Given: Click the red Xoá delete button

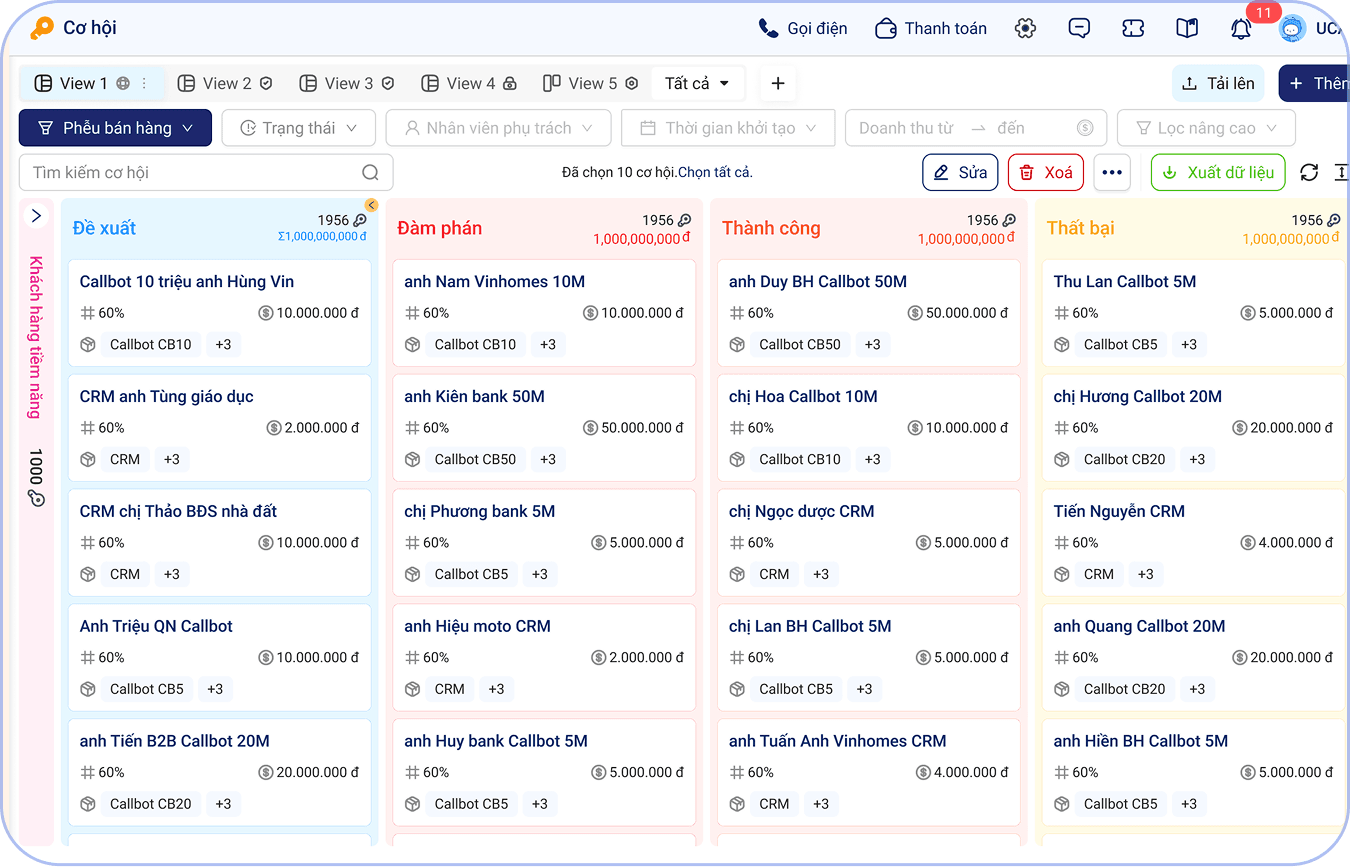Looking at the screenshot, I should (1046, 173).
